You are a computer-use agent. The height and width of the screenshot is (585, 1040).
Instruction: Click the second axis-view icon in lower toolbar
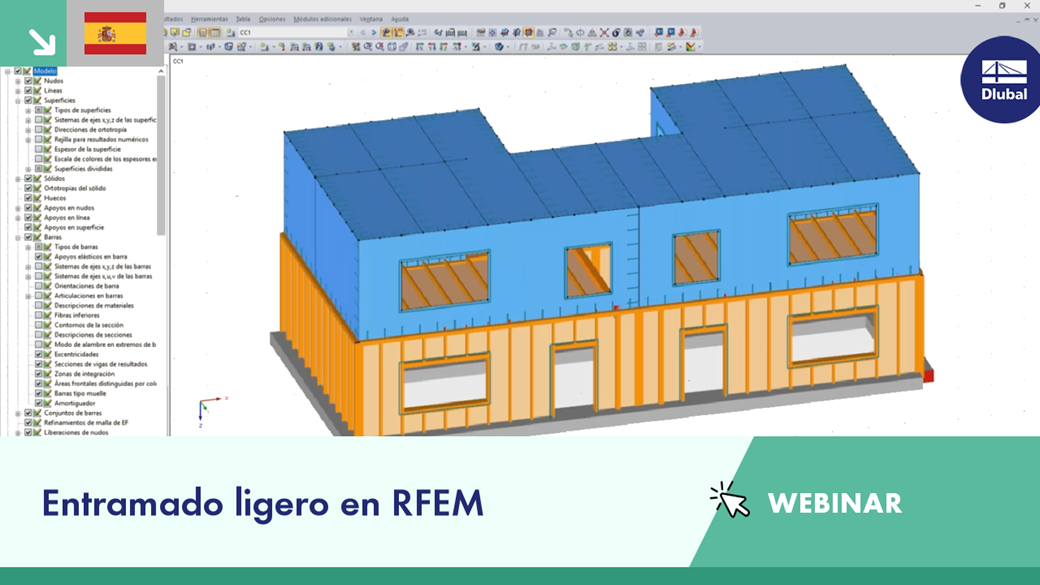pyautogui.click(x=432, y=47)
